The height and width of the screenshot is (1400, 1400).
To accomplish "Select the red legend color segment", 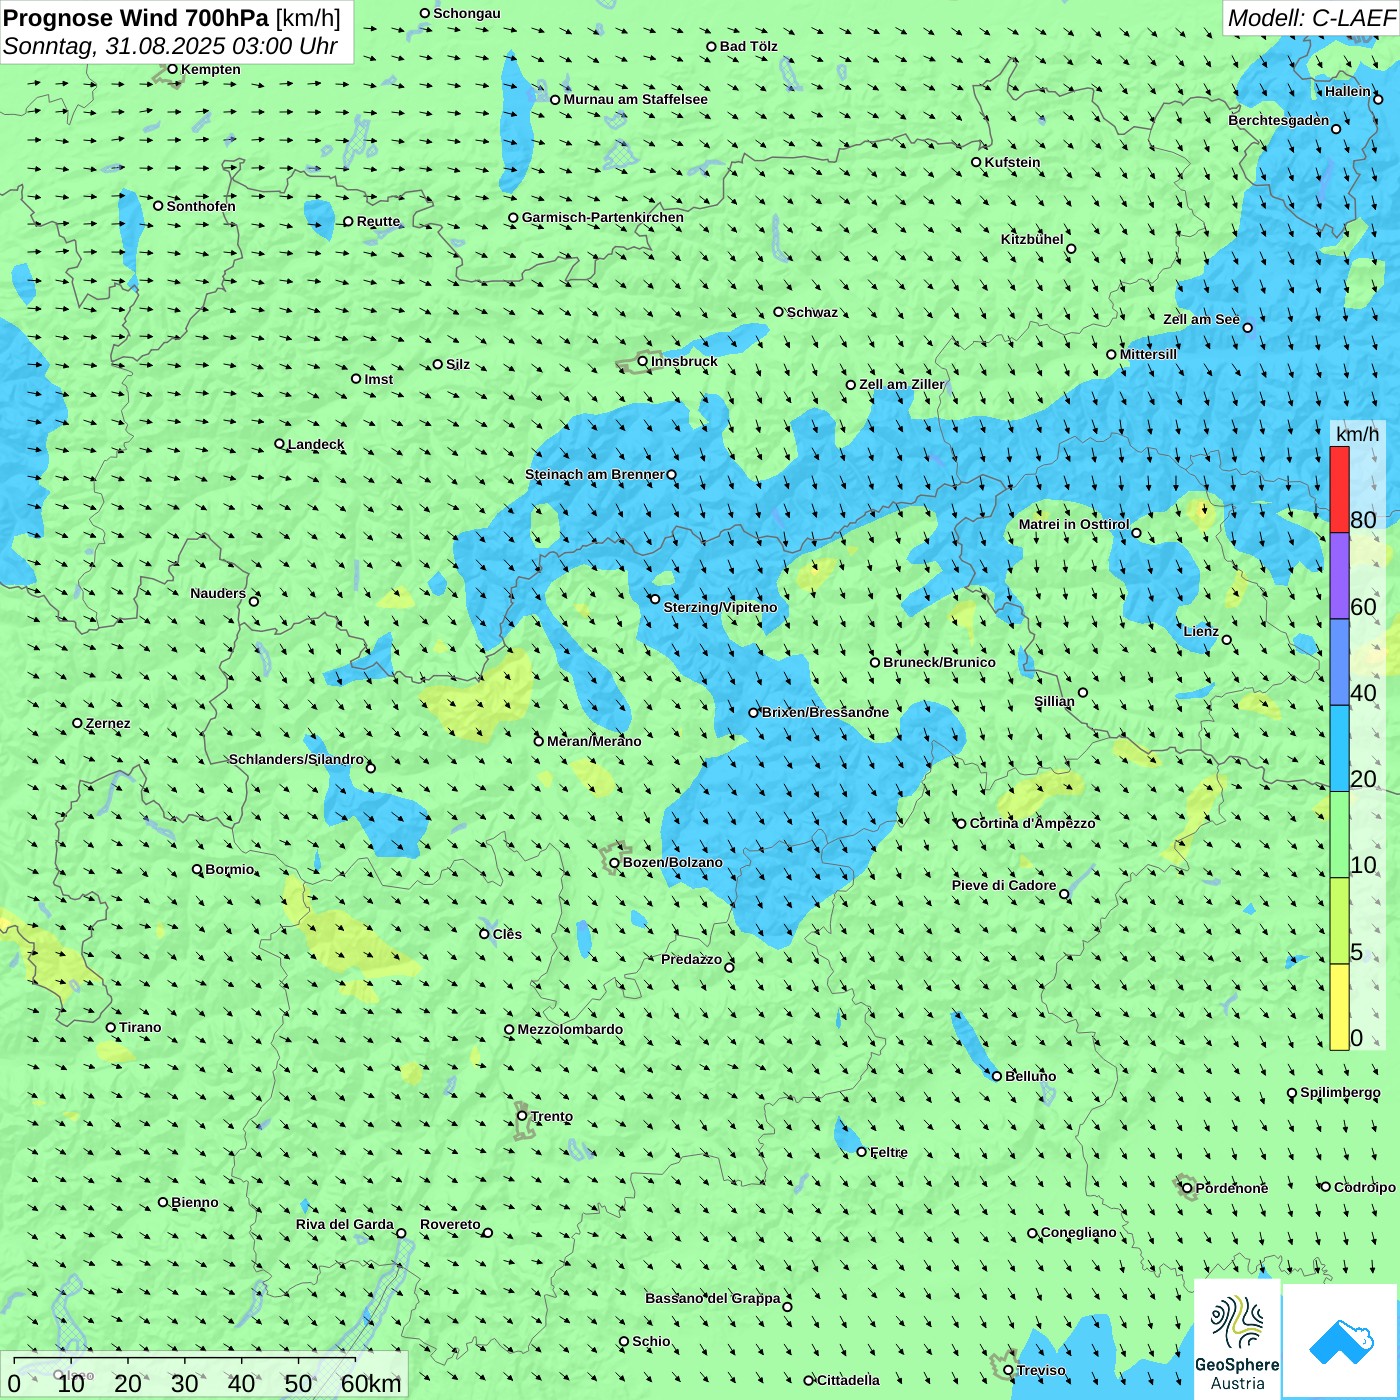I will [x=1339, y=489].
